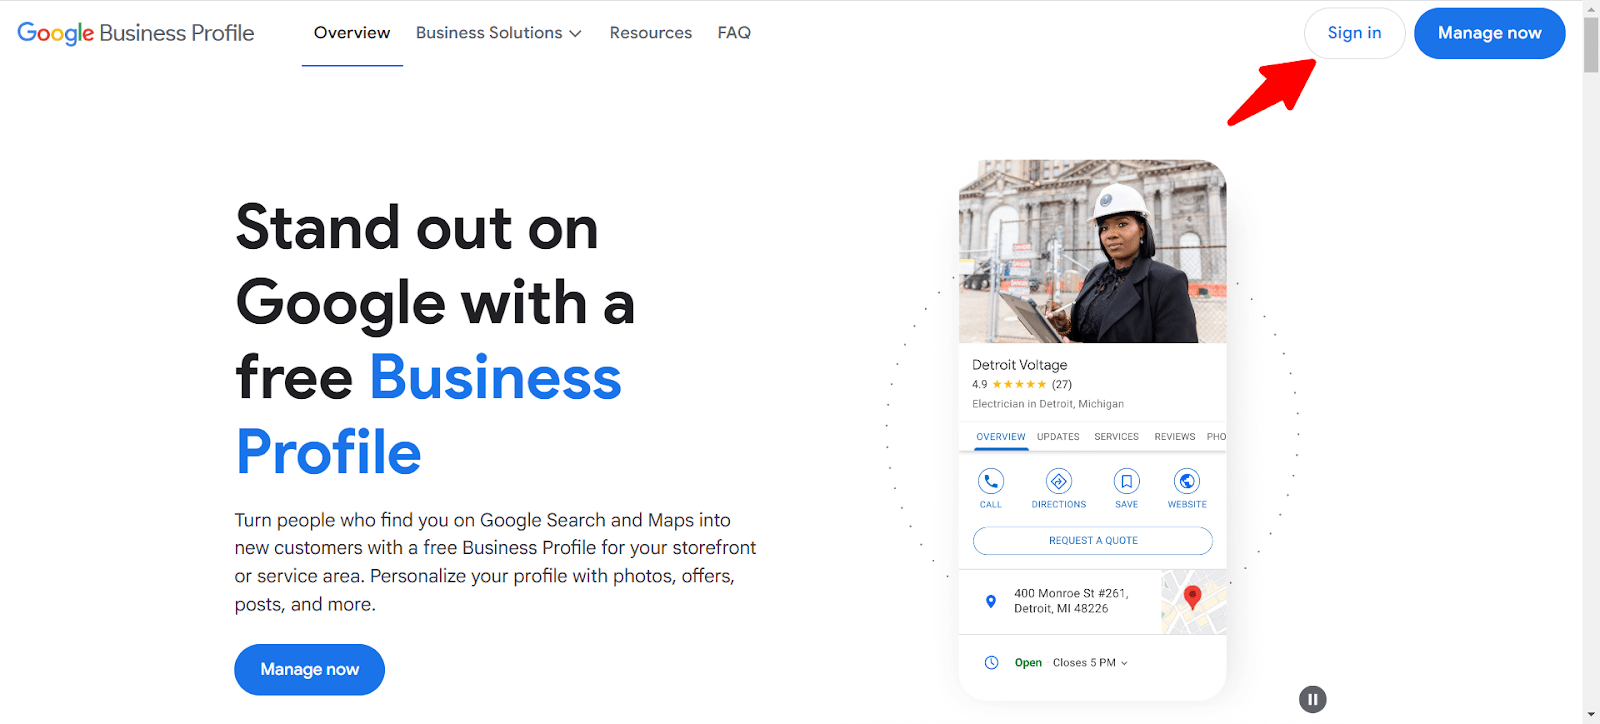Tap the Call phone icon
This screenshot has width=1600, height=724.
point(990,482)
